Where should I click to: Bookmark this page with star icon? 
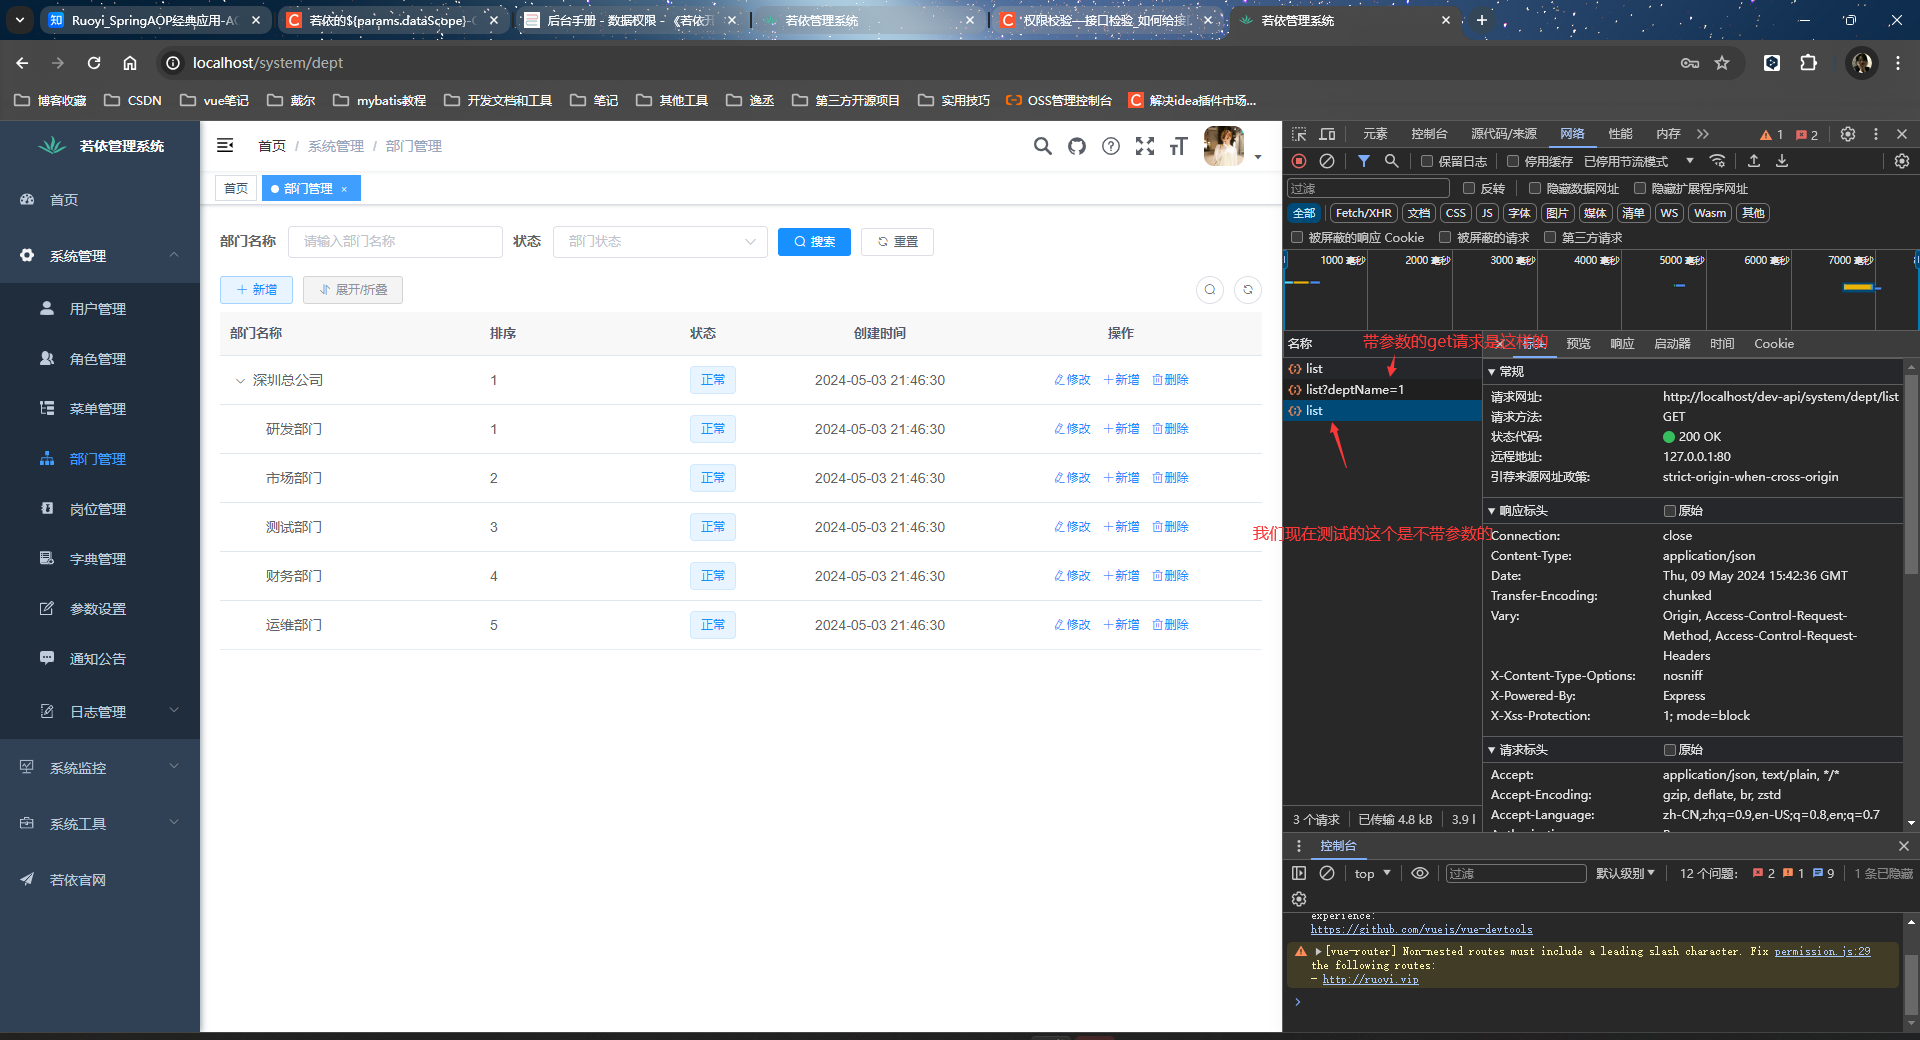[1722, 63]
